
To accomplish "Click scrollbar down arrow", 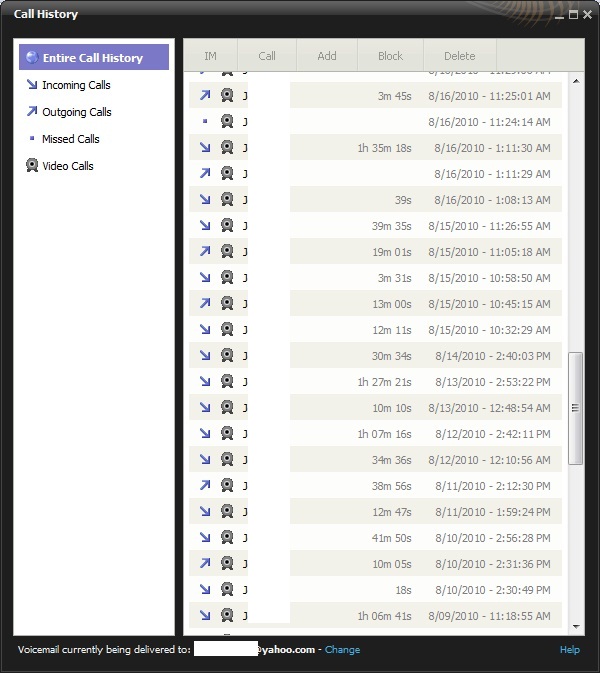I will [x=576, y=627].
